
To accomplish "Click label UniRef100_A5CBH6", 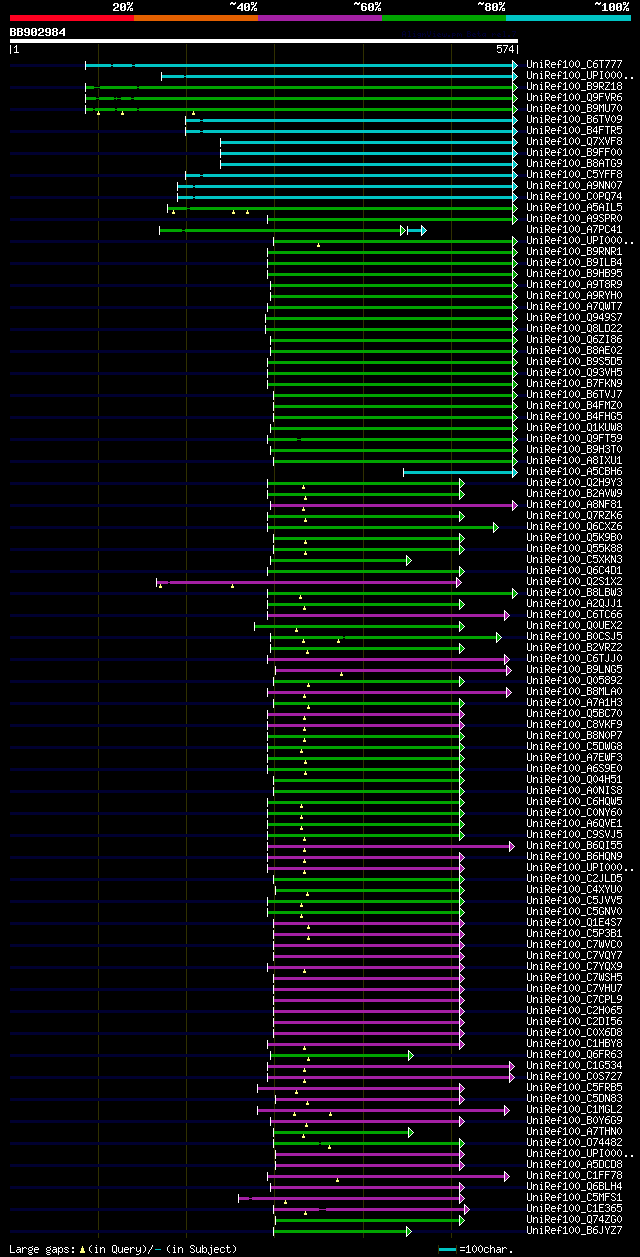I will coord(574,471).
